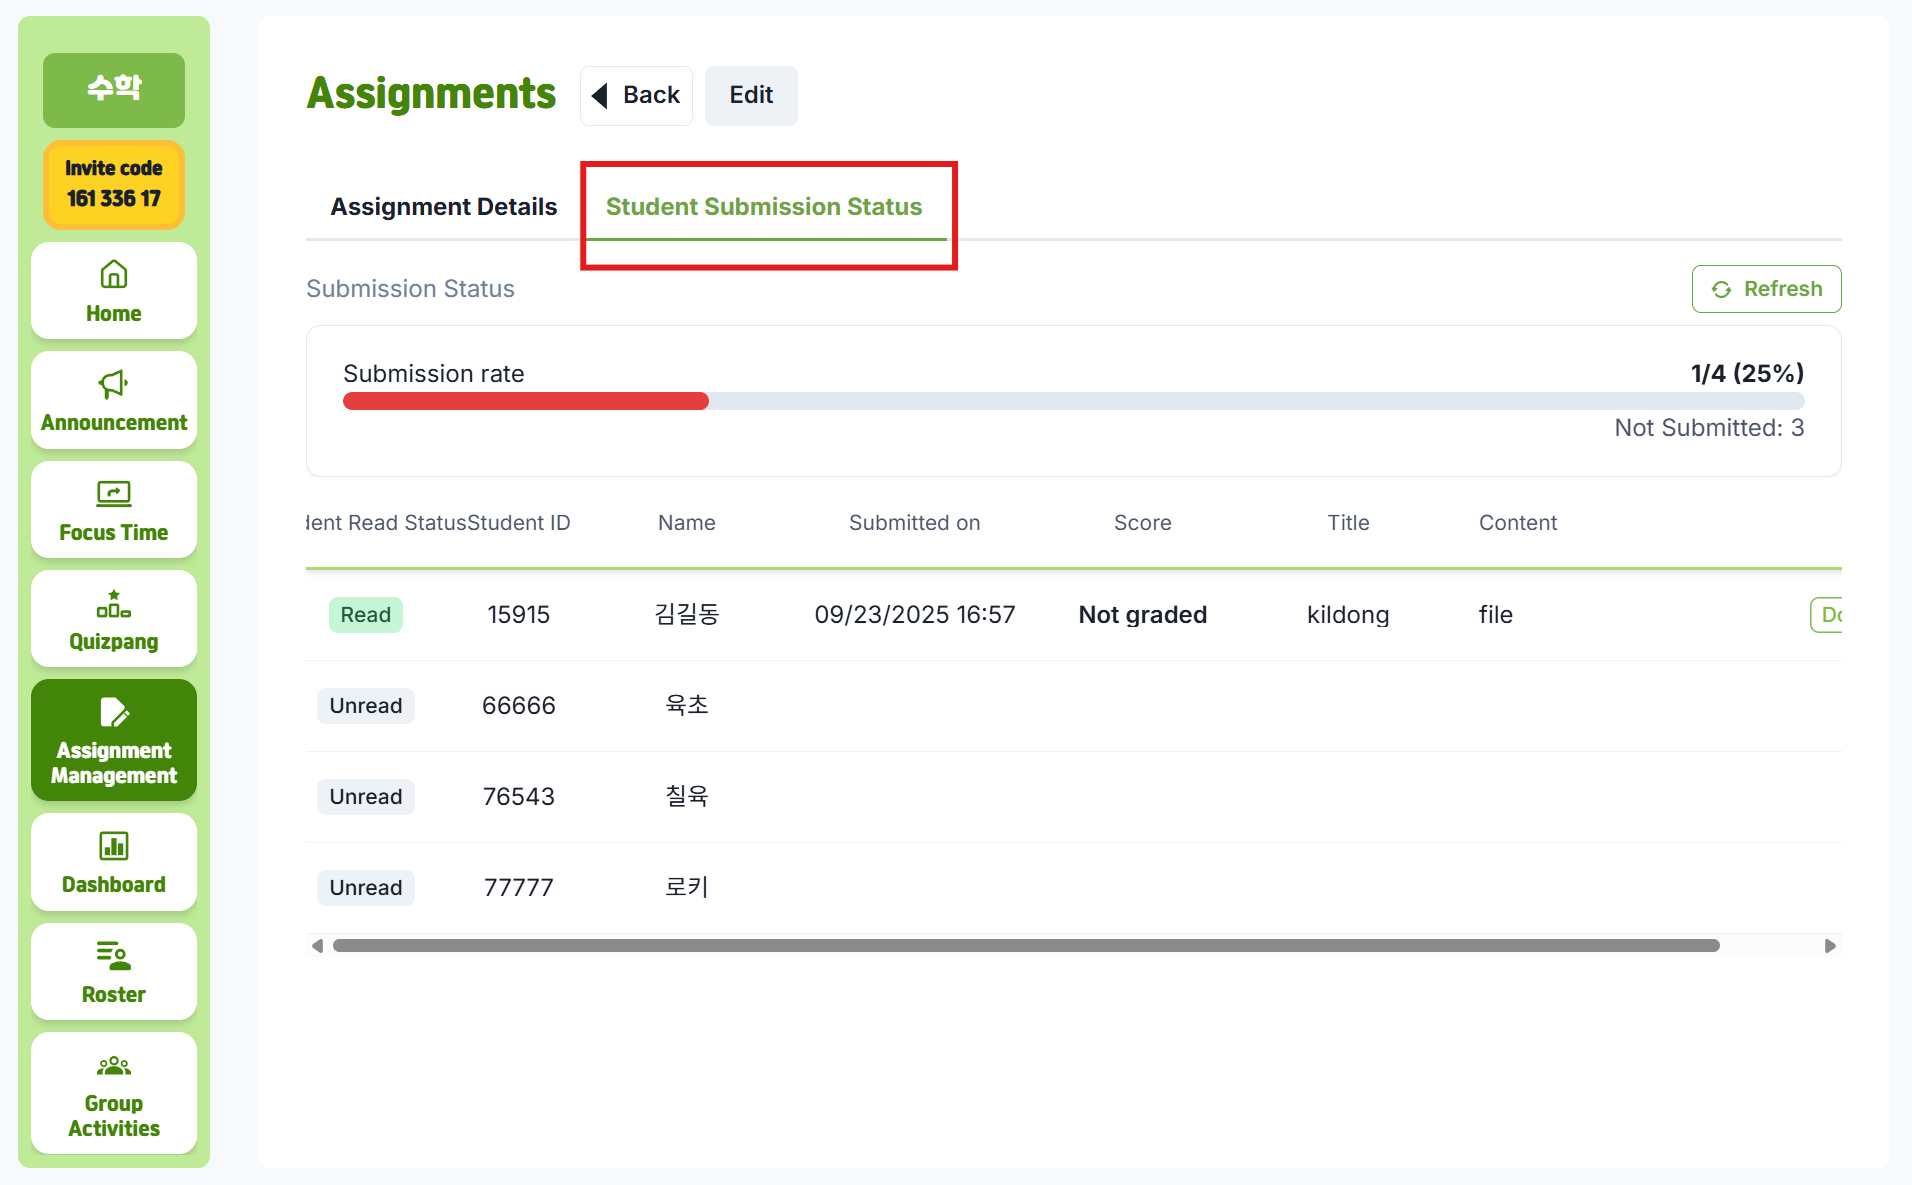
Task: Click the horizontal scrollbar under the table
Action: click(1025, 946)
